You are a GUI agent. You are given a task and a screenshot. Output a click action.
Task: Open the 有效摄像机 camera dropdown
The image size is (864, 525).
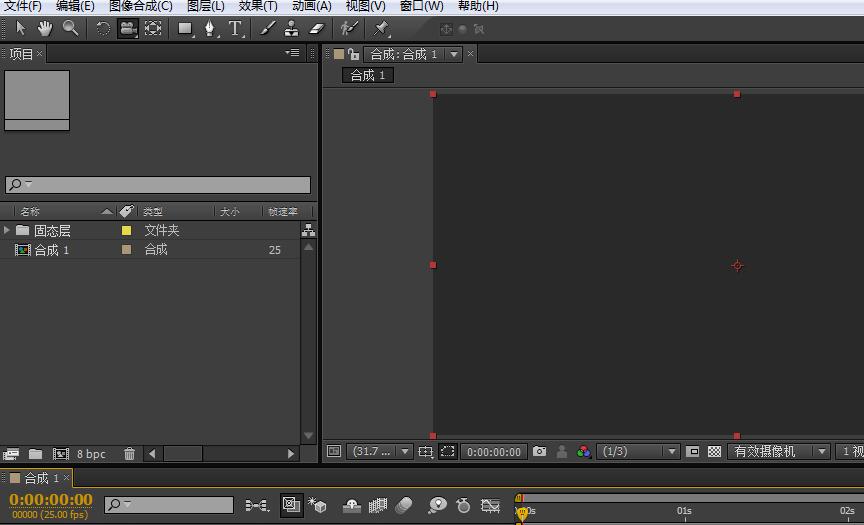click(779, 452)
